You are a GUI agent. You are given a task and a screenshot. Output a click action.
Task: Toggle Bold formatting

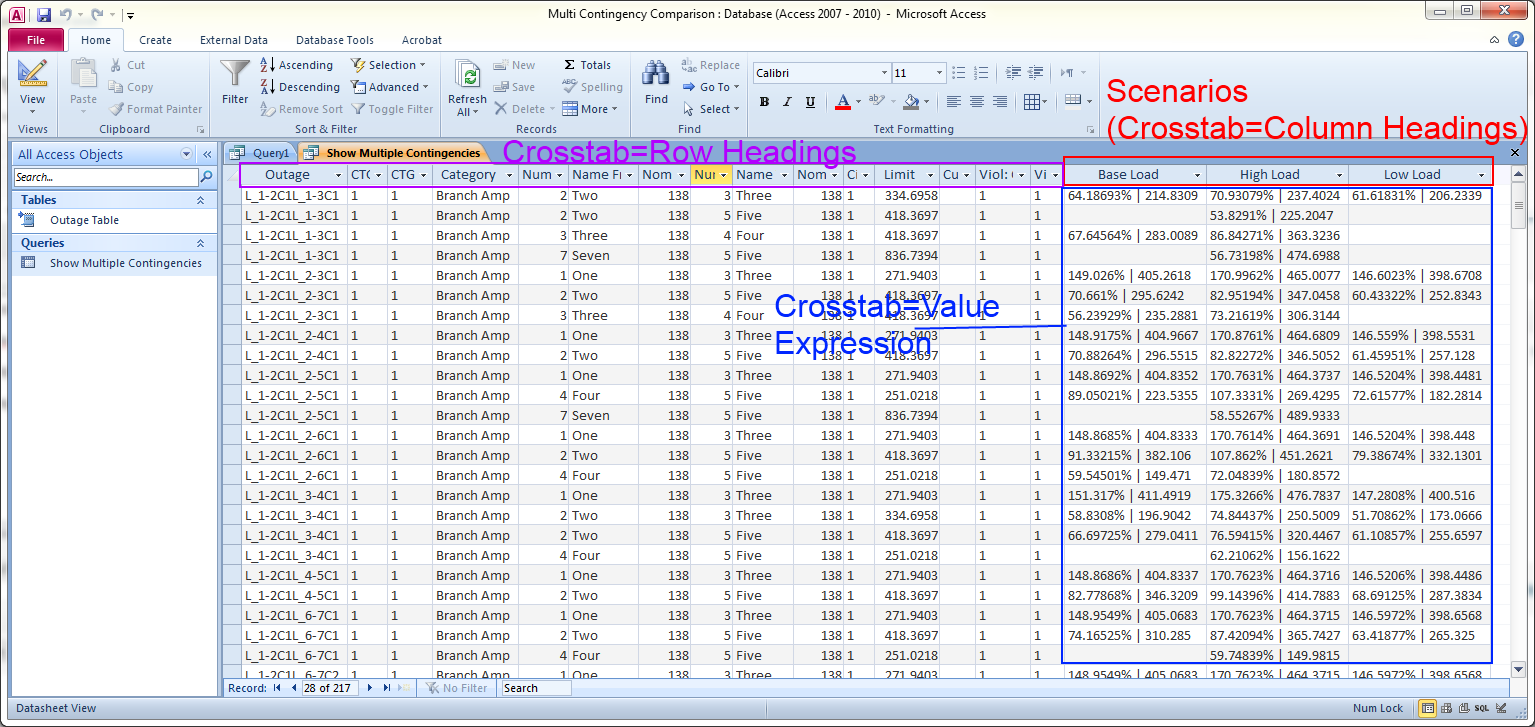coord(764,101)
